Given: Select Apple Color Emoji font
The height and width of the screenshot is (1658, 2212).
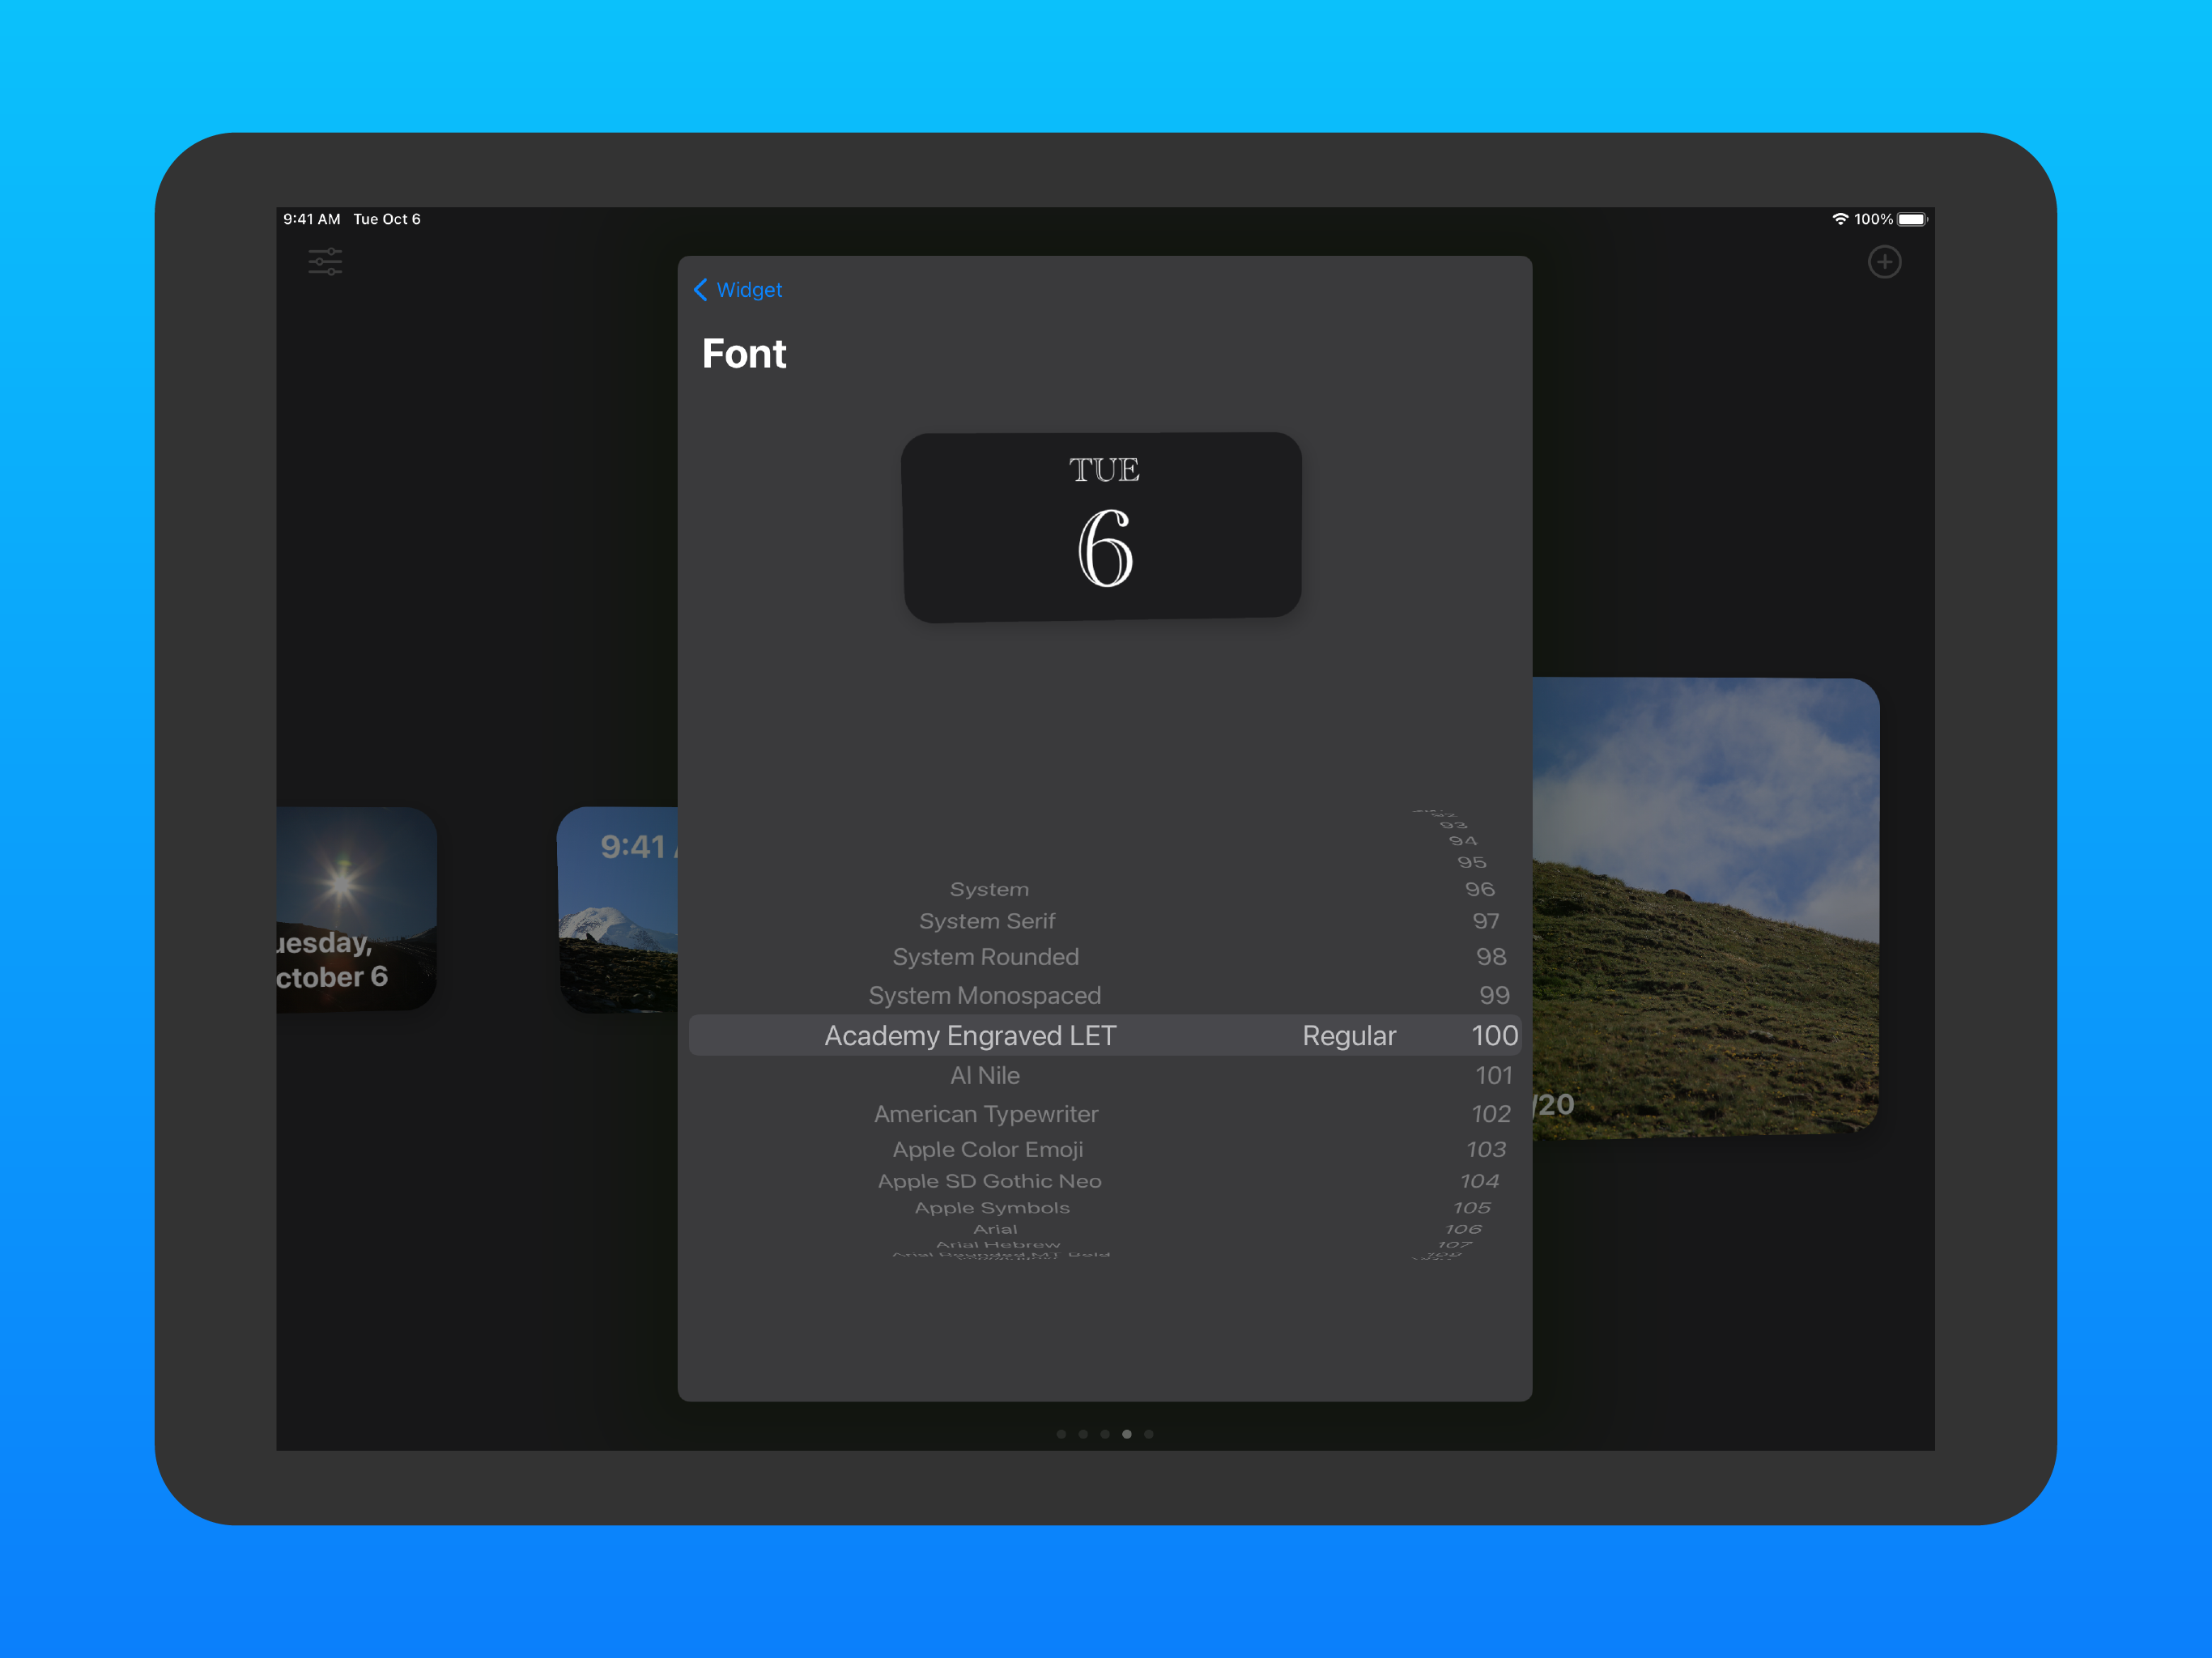Looking at the screenshot, I should [x=987, y=1150].
